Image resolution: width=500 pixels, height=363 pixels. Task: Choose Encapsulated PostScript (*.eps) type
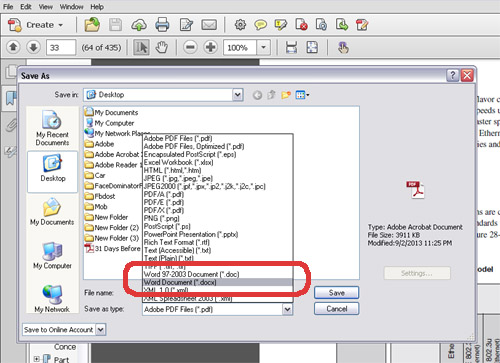point(218,154)
